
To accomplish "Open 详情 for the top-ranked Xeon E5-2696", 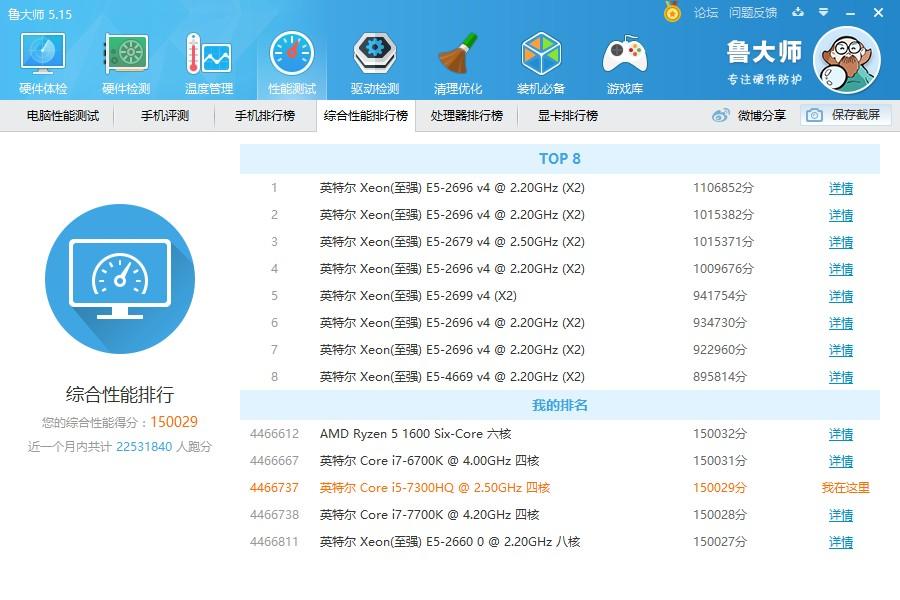I will coord(840,187).
